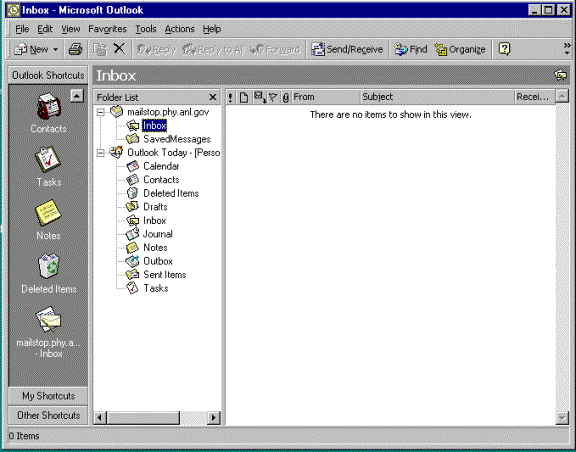Select the Calendar folder
This screenshot has width=576, height=452.
pyautogui.click(x=161, y=166)
